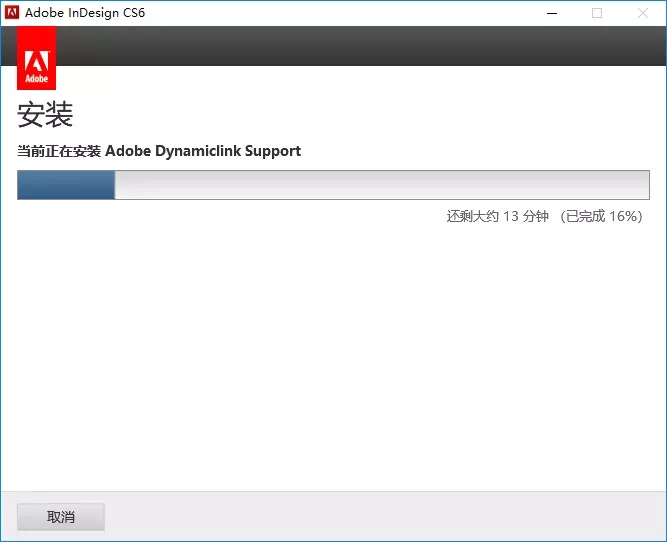The image size is (667, 542).
Task: Click the greyed-out maximize button
Action: click(597, 13)
